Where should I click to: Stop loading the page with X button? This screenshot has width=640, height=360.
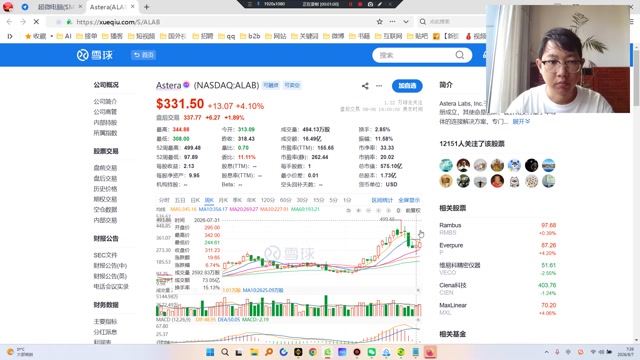pyautogui.click(x=36, y=22)
